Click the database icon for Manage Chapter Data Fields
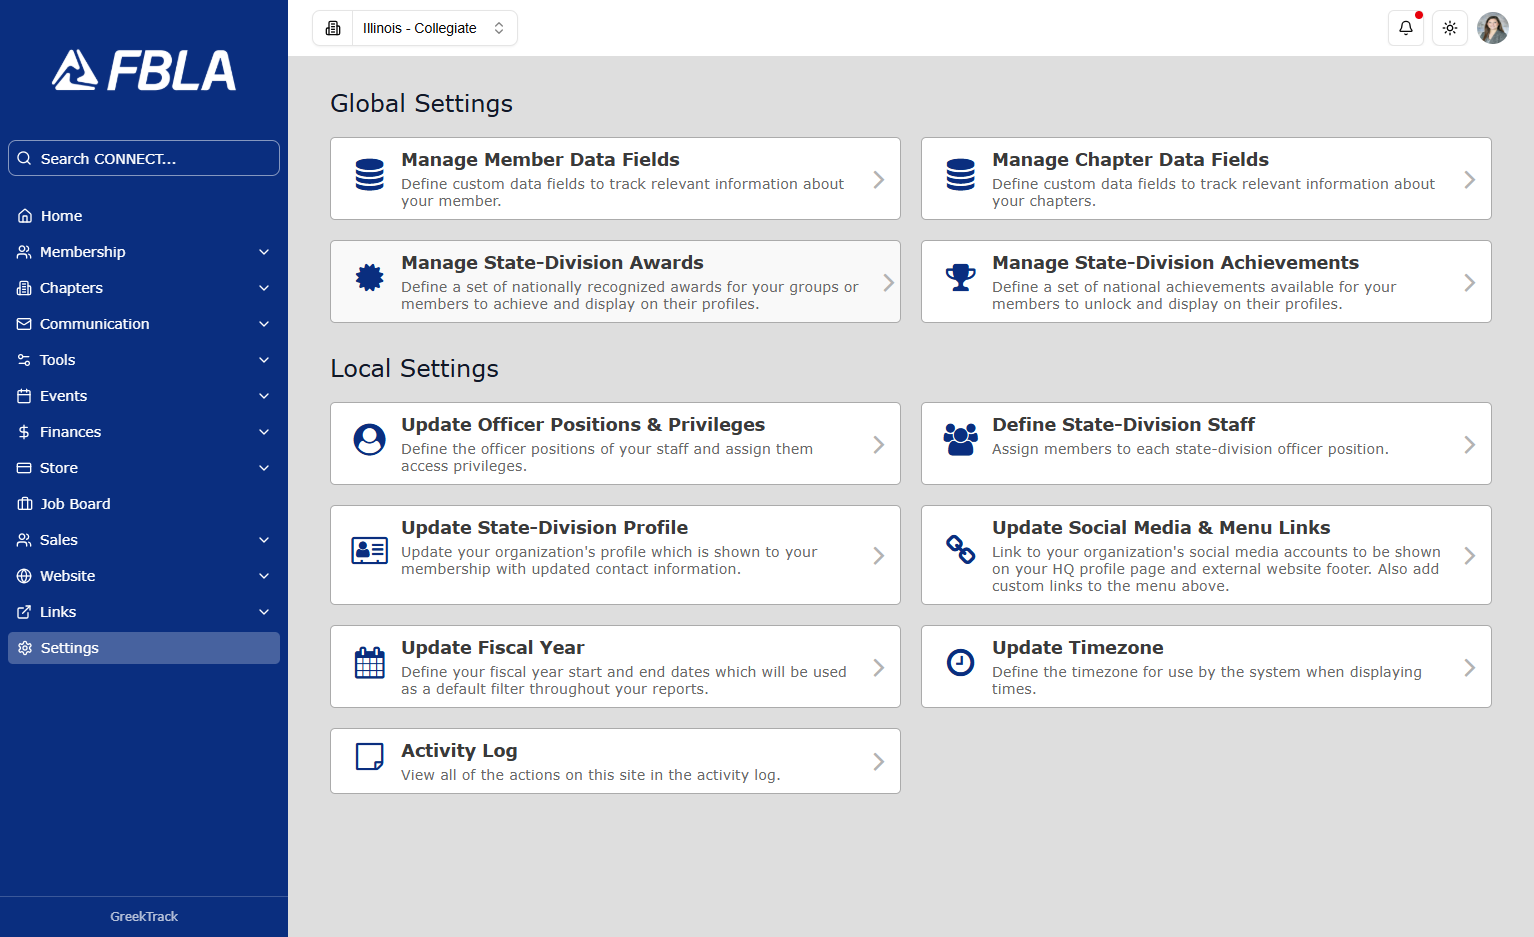 (x=961, y=175)
